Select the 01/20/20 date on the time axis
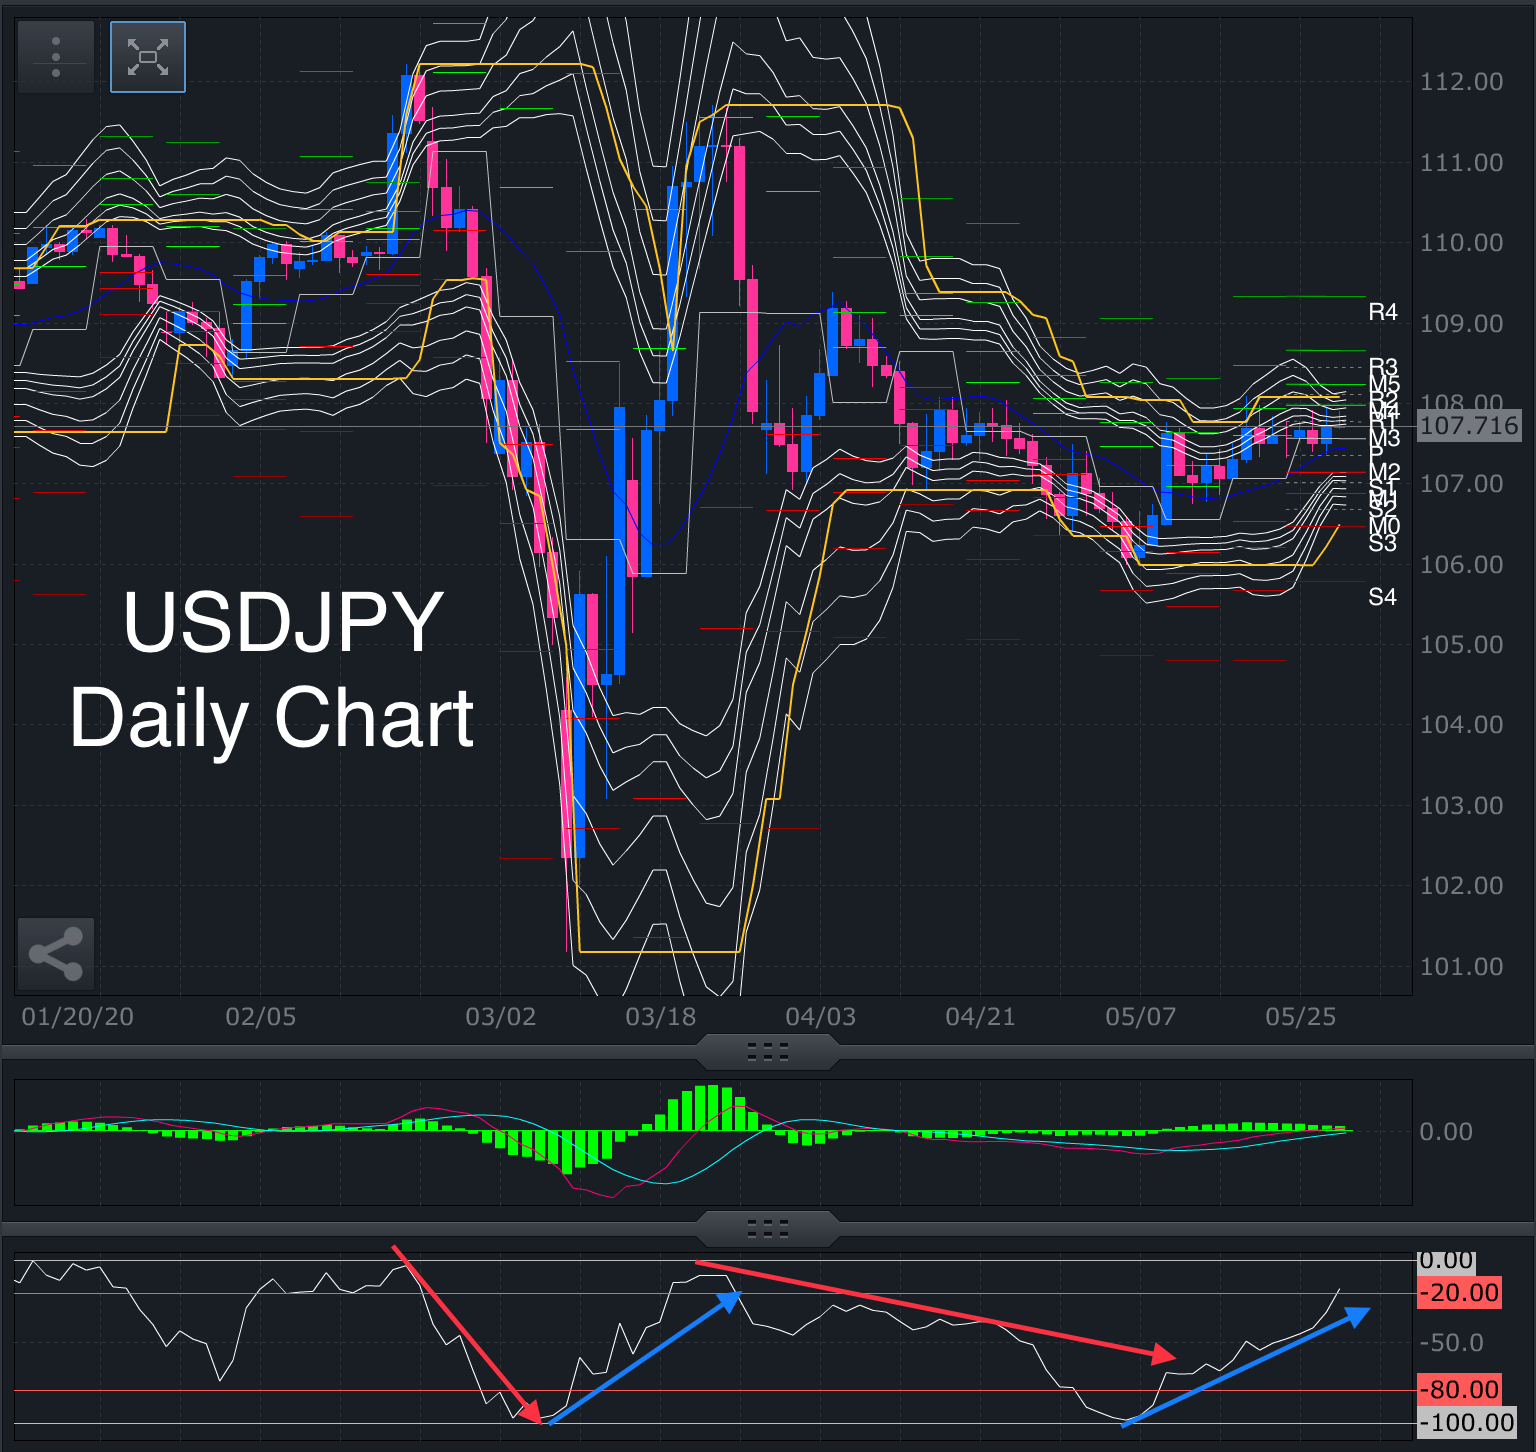Viewport: 1536px width, 1452px height. (78, 1017)
